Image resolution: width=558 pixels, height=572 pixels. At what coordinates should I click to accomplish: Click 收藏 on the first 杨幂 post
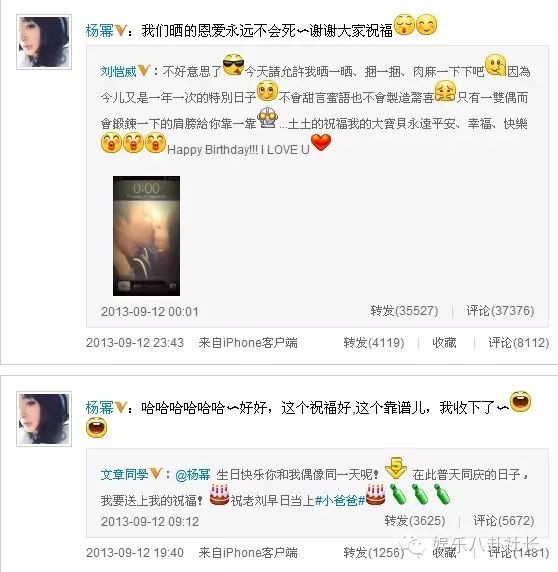point(444,343)
